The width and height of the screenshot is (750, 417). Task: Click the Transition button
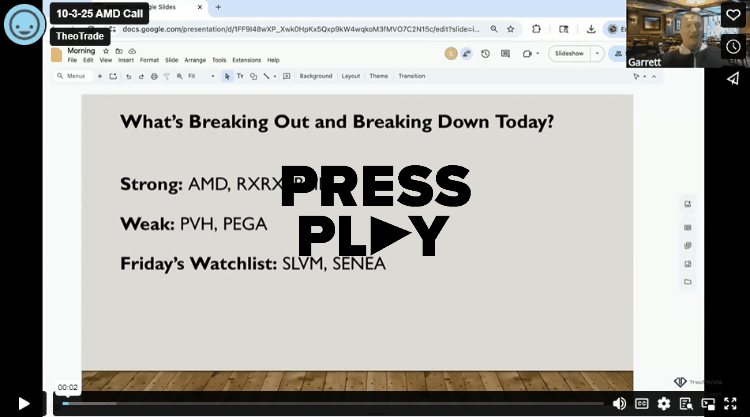tap(412, 76)
